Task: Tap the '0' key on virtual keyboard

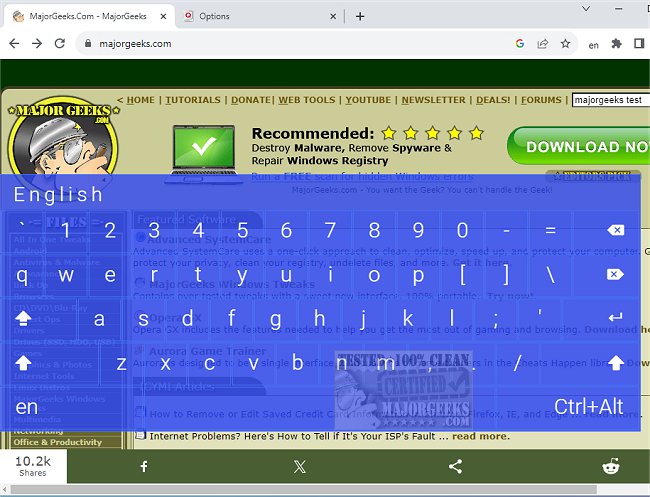Action: pyautogui.click(x=462, y=230)
